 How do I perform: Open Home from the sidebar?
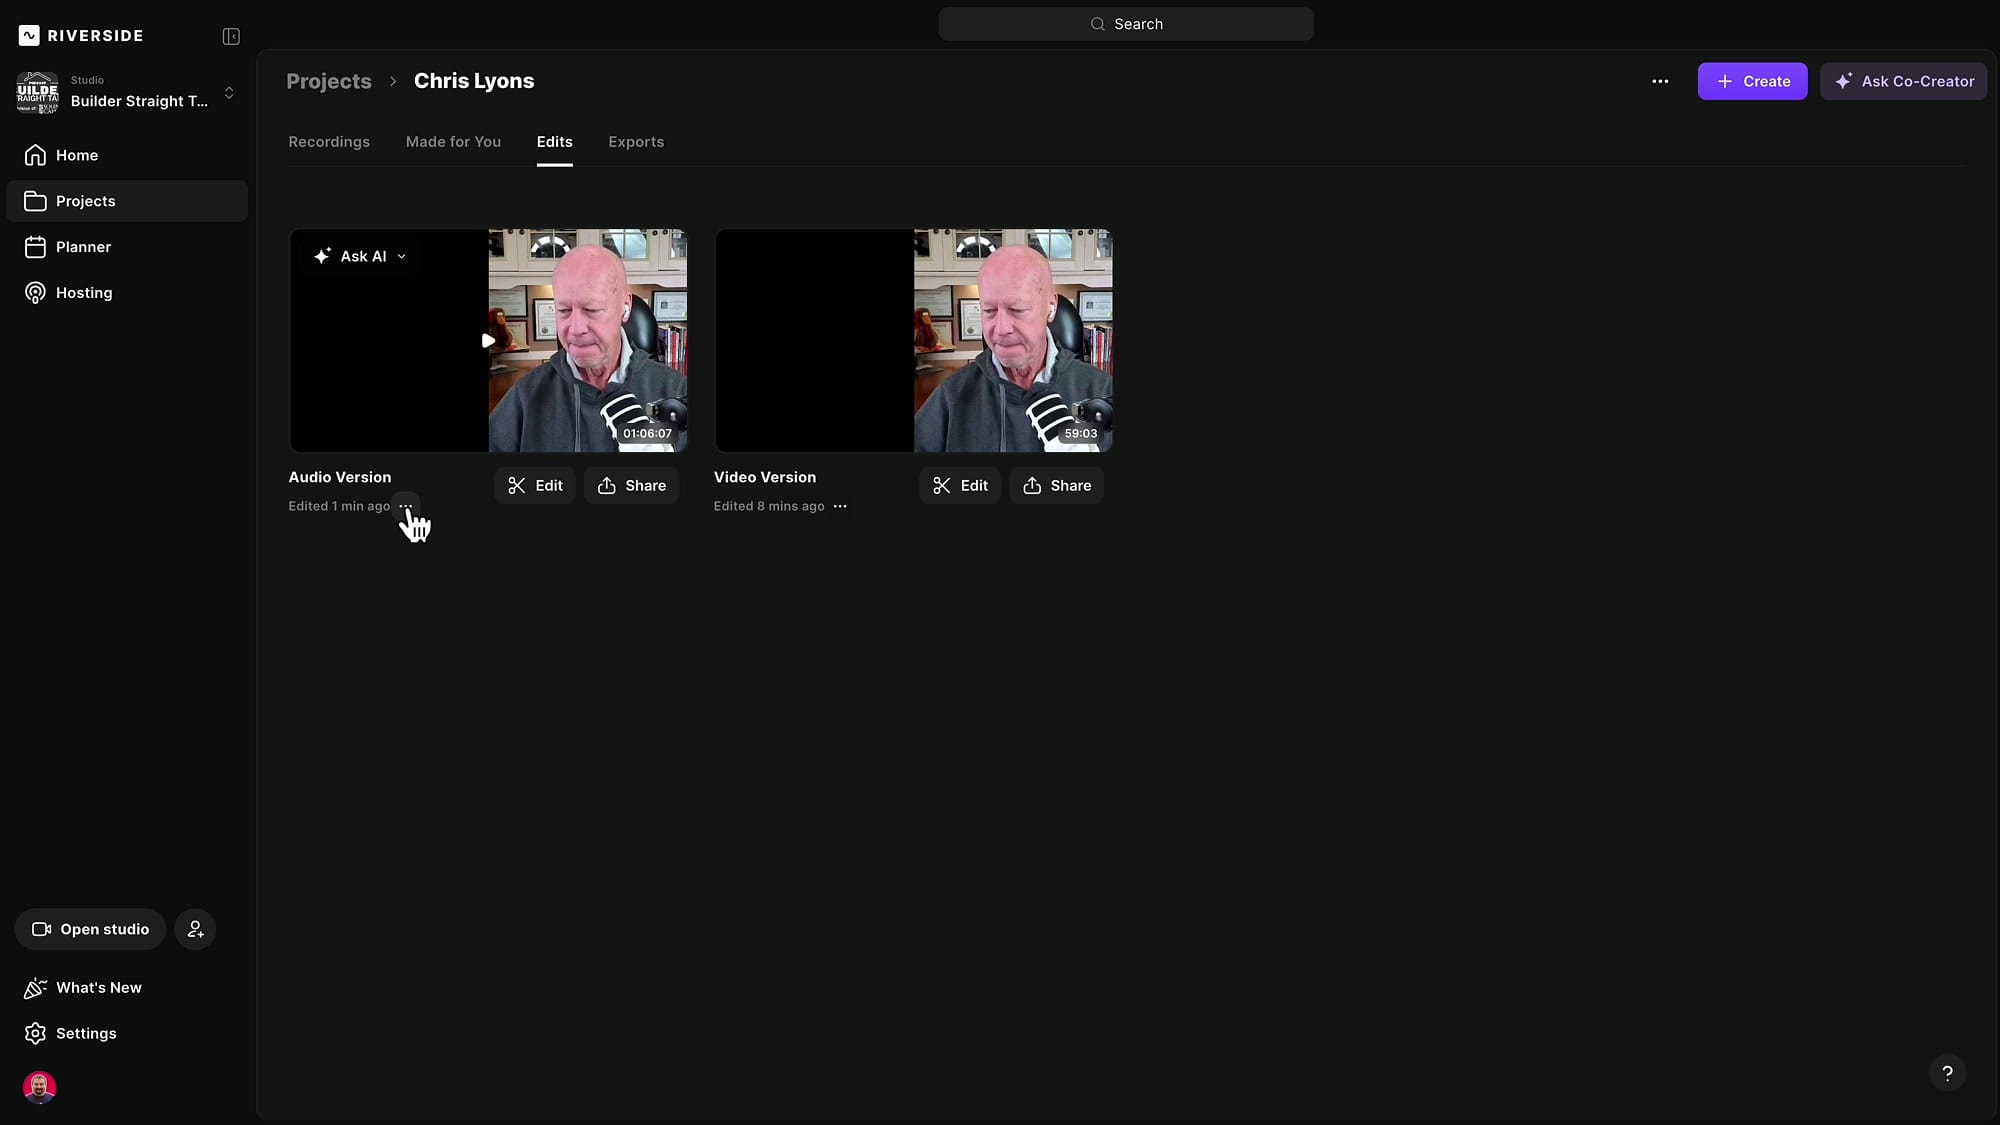tap(75, 155)
